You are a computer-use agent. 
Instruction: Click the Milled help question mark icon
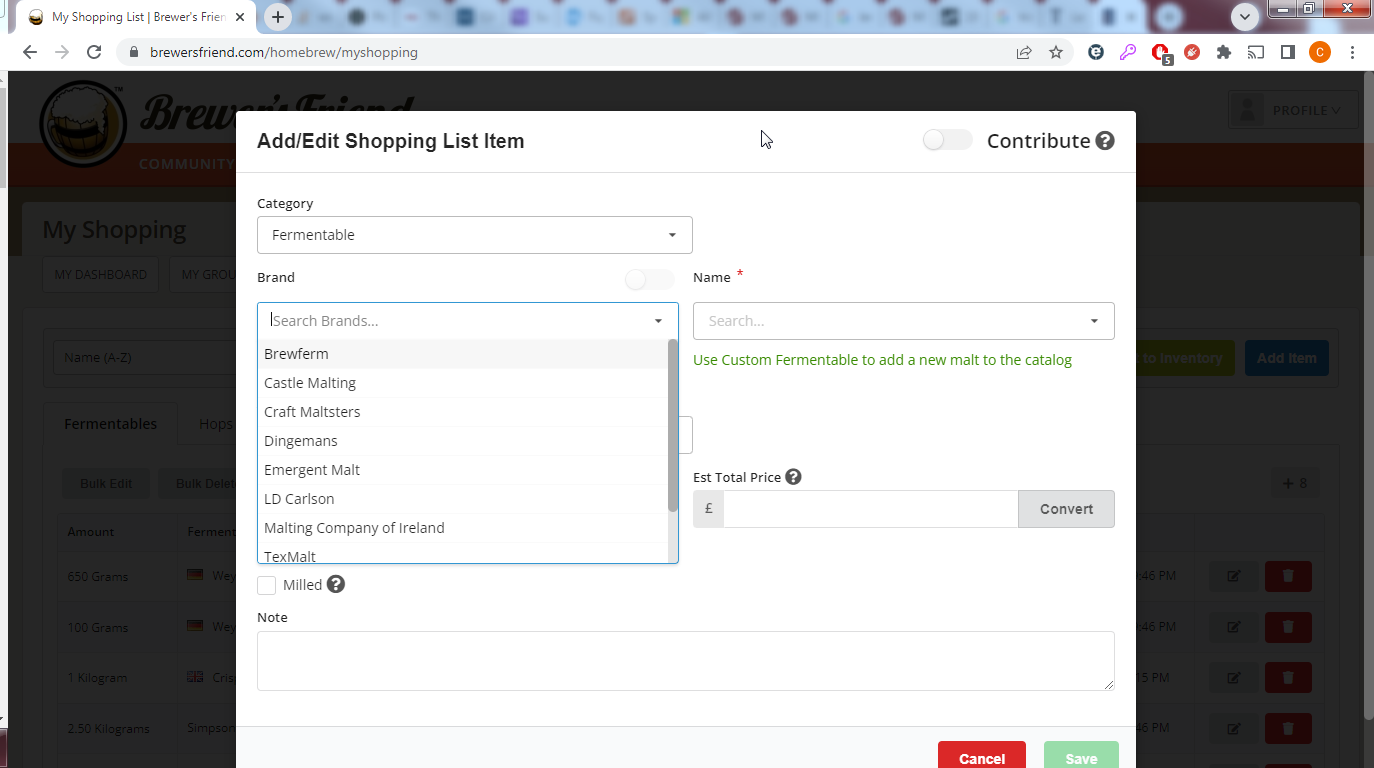[x=336, y=585]
